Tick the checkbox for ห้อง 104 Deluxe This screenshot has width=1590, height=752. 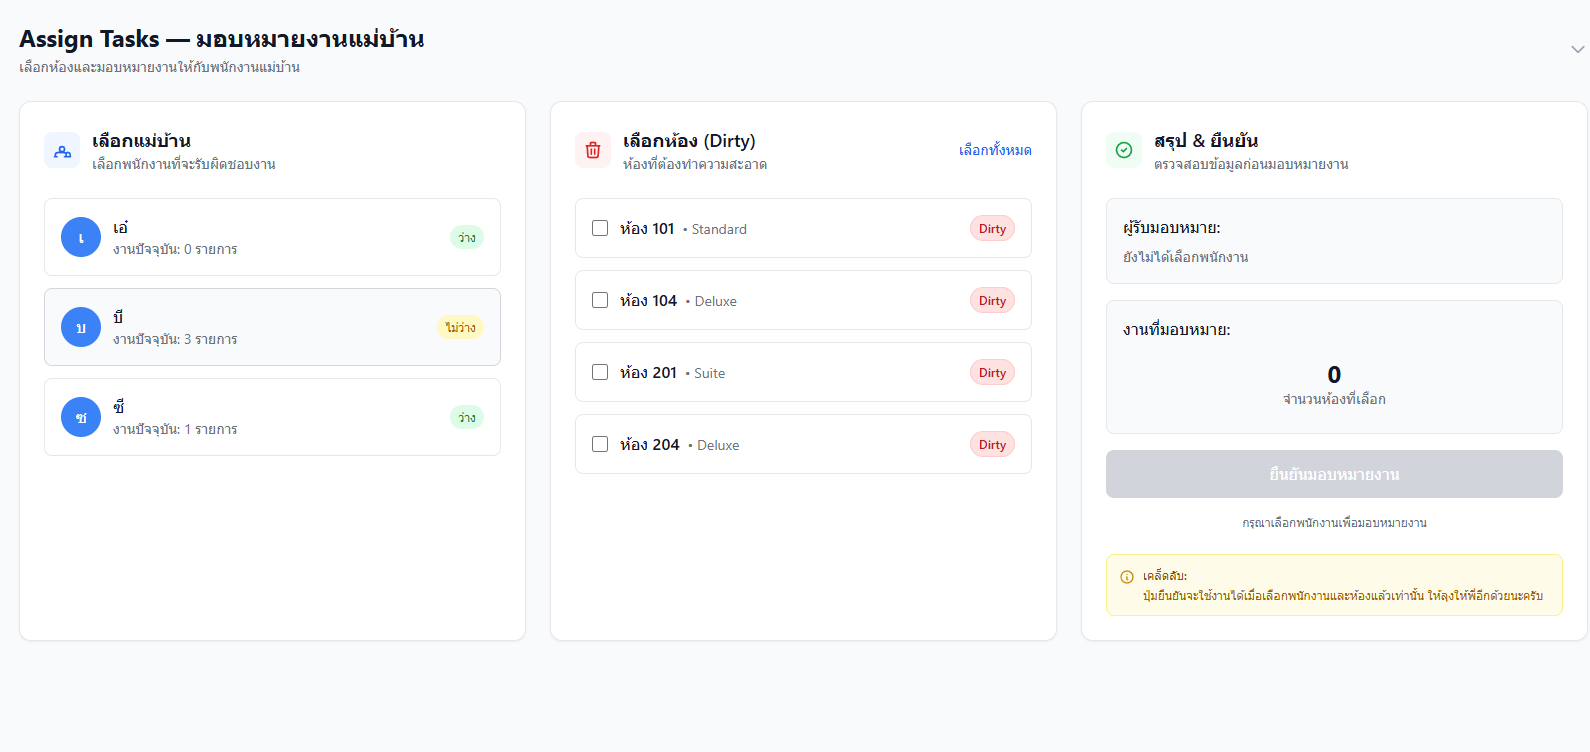pyautogui.click(x=600, y=300)
